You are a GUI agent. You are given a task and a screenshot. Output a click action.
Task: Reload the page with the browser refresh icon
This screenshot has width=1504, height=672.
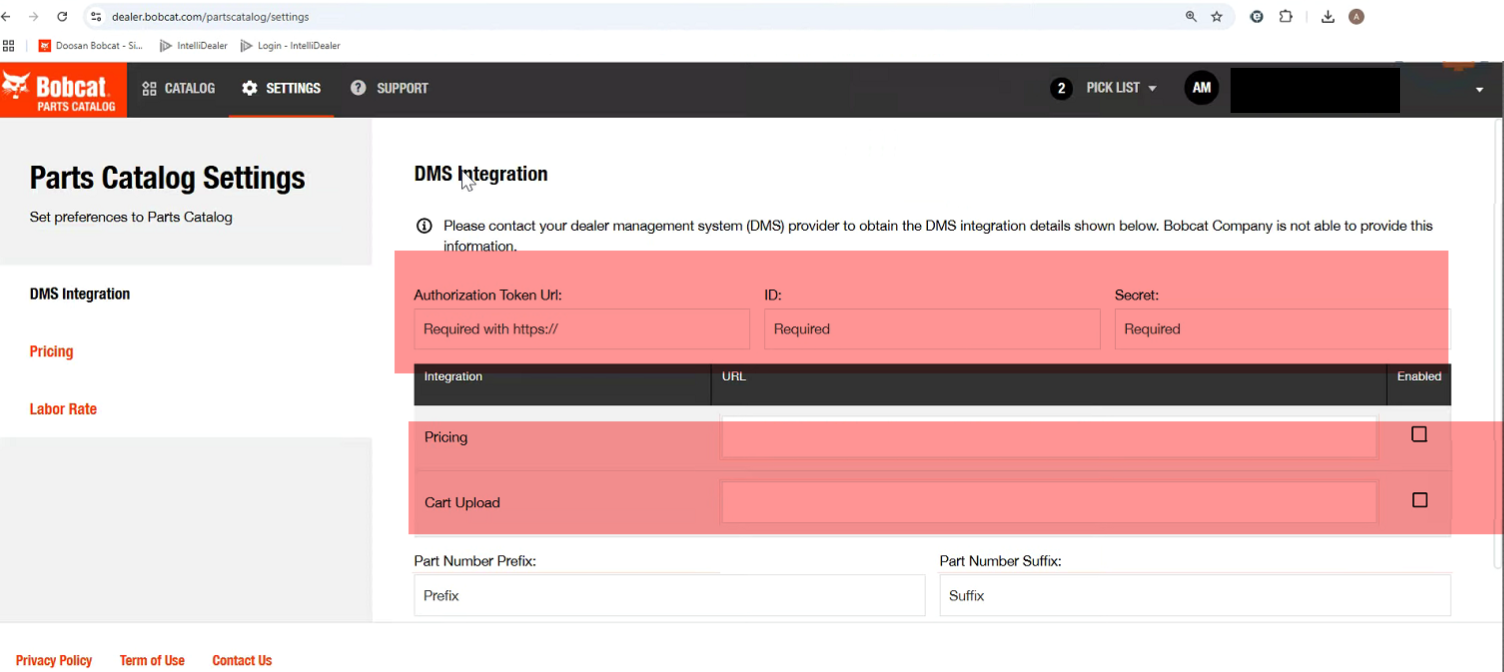[x=62, y=17]
